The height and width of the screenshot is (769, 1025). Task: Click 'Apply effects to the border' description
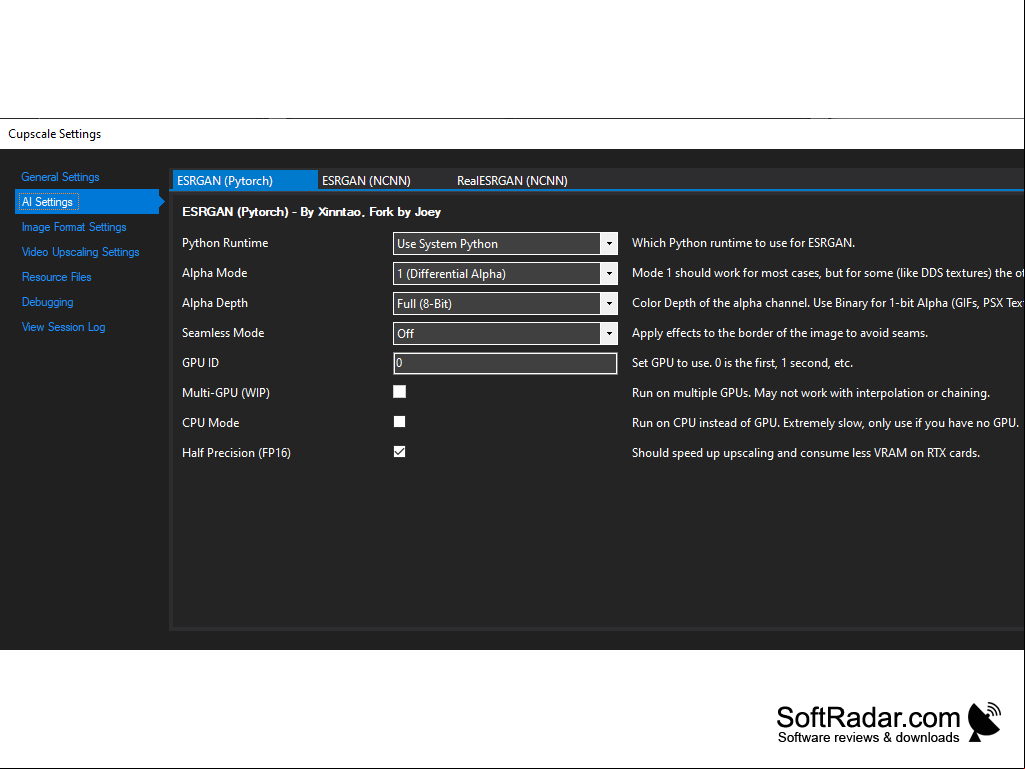(x=780, y=333)
